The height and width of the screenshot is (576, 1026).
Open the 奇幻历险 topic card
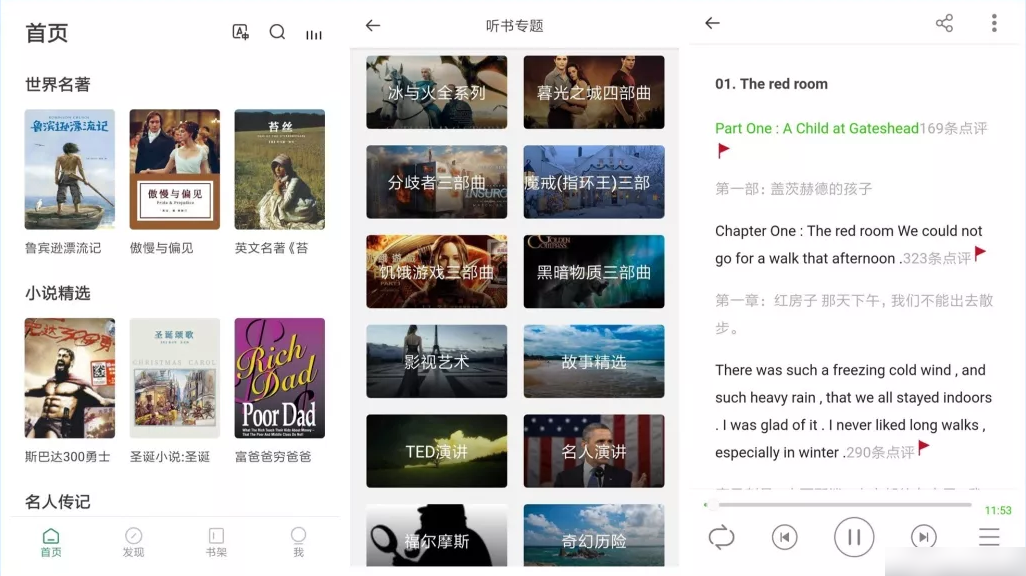(593, 535)
